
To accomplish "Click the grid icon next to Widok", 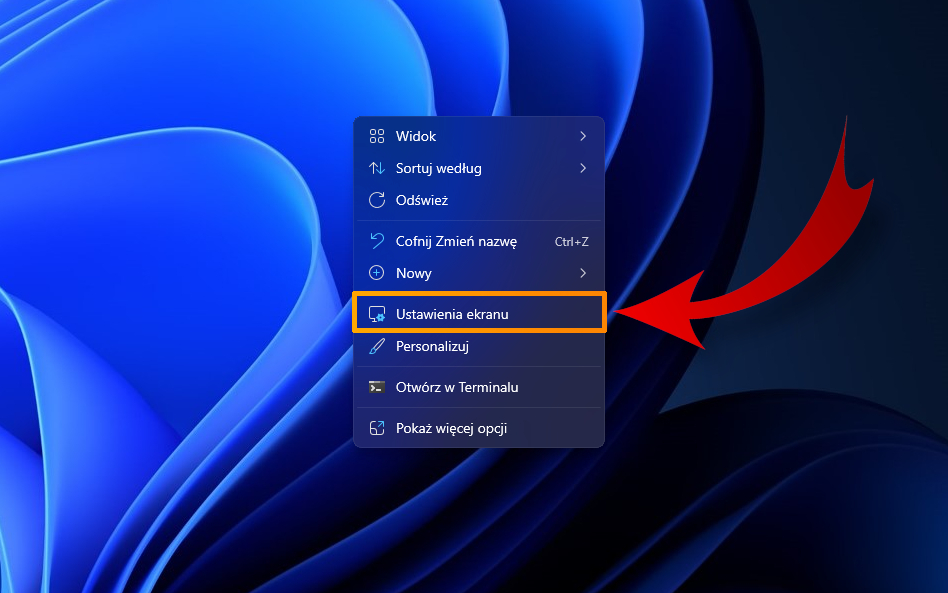I will click(x=378, y=136).
